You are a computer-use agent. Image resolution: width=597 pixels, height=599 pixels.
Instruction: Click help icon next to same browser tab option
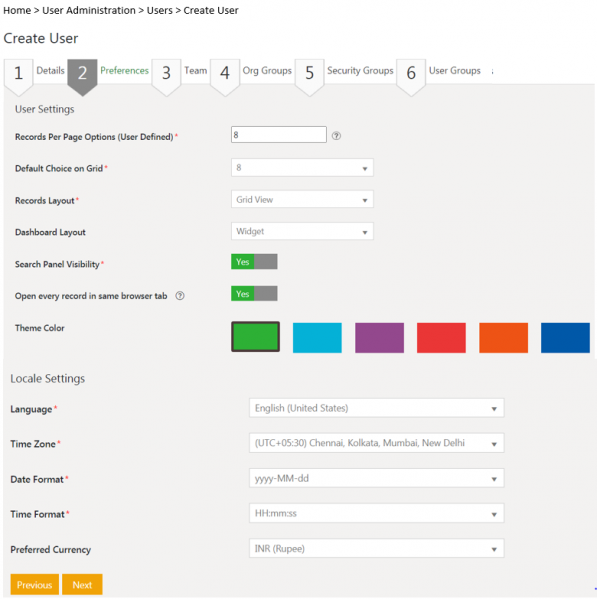[x=180, y=296]
